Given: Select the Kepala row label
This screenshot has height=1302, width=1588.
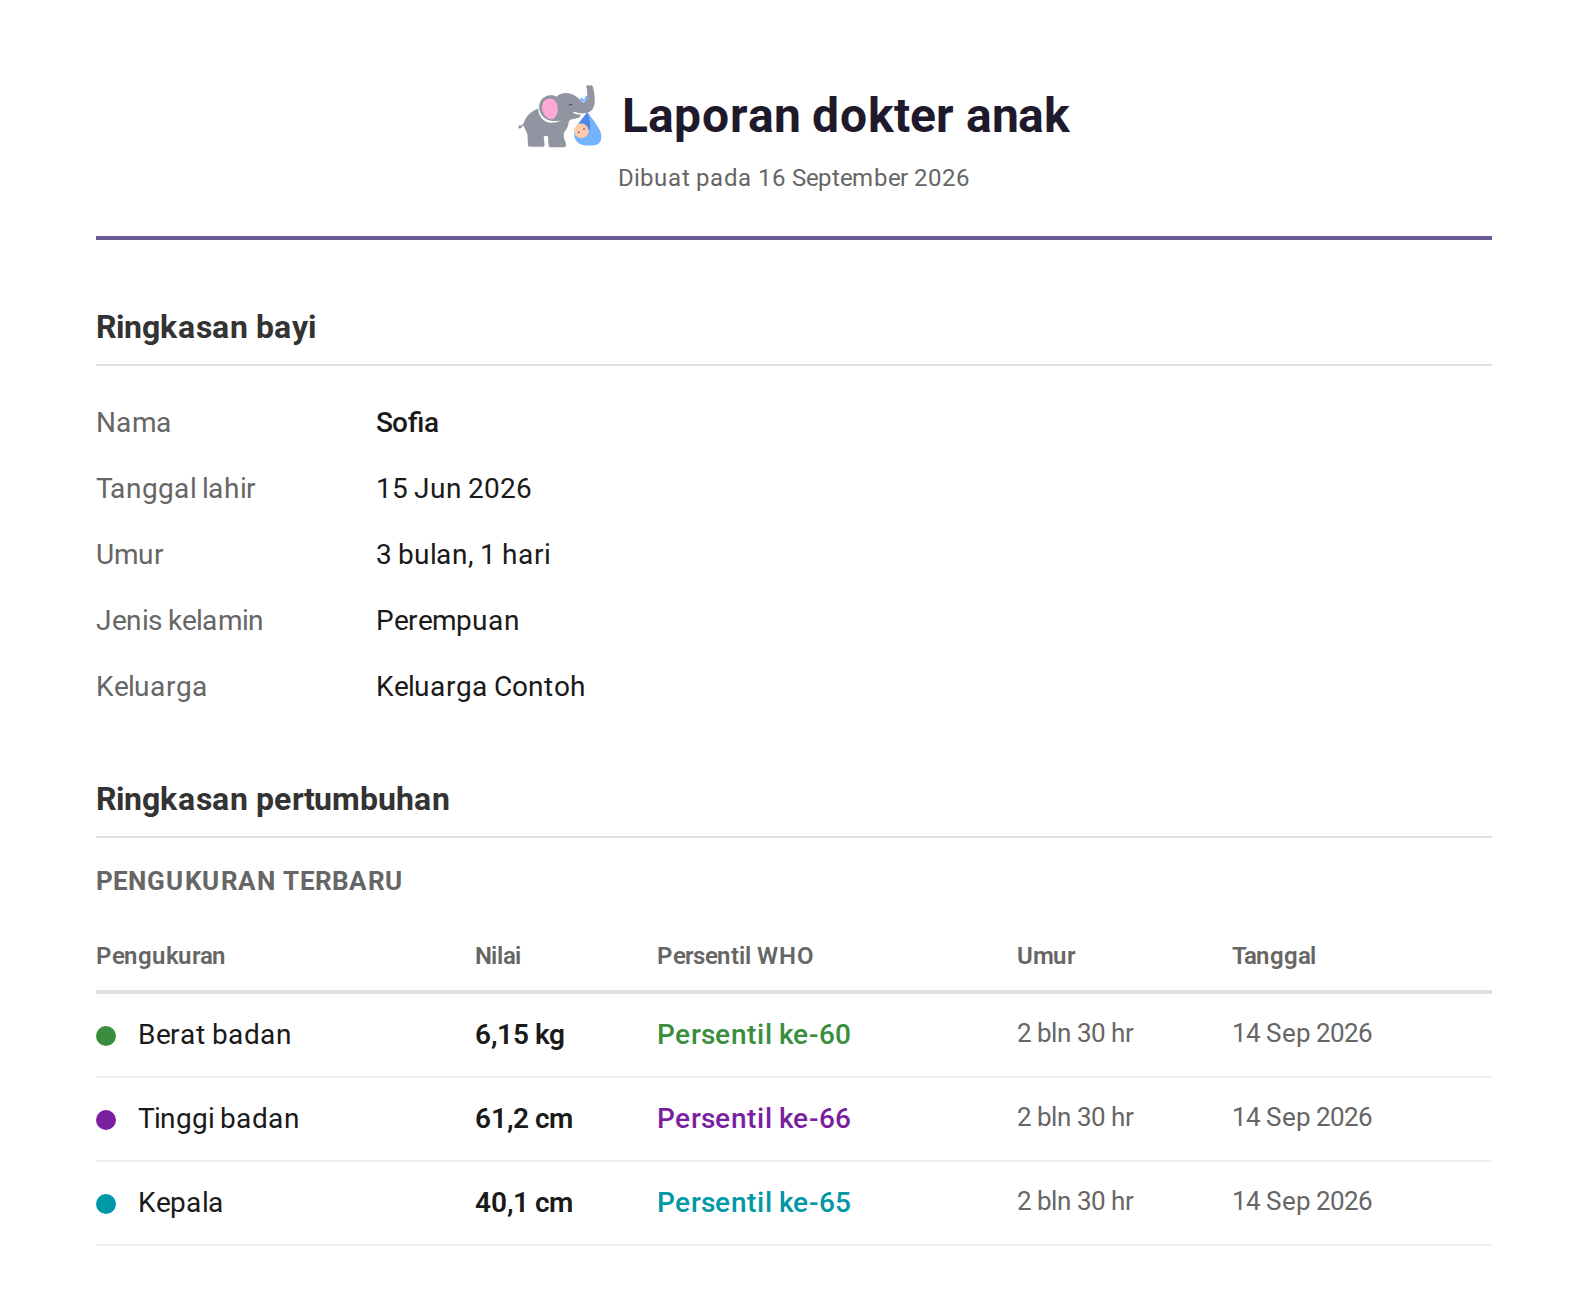Looking at the screenshot, I should point(180,1203).
